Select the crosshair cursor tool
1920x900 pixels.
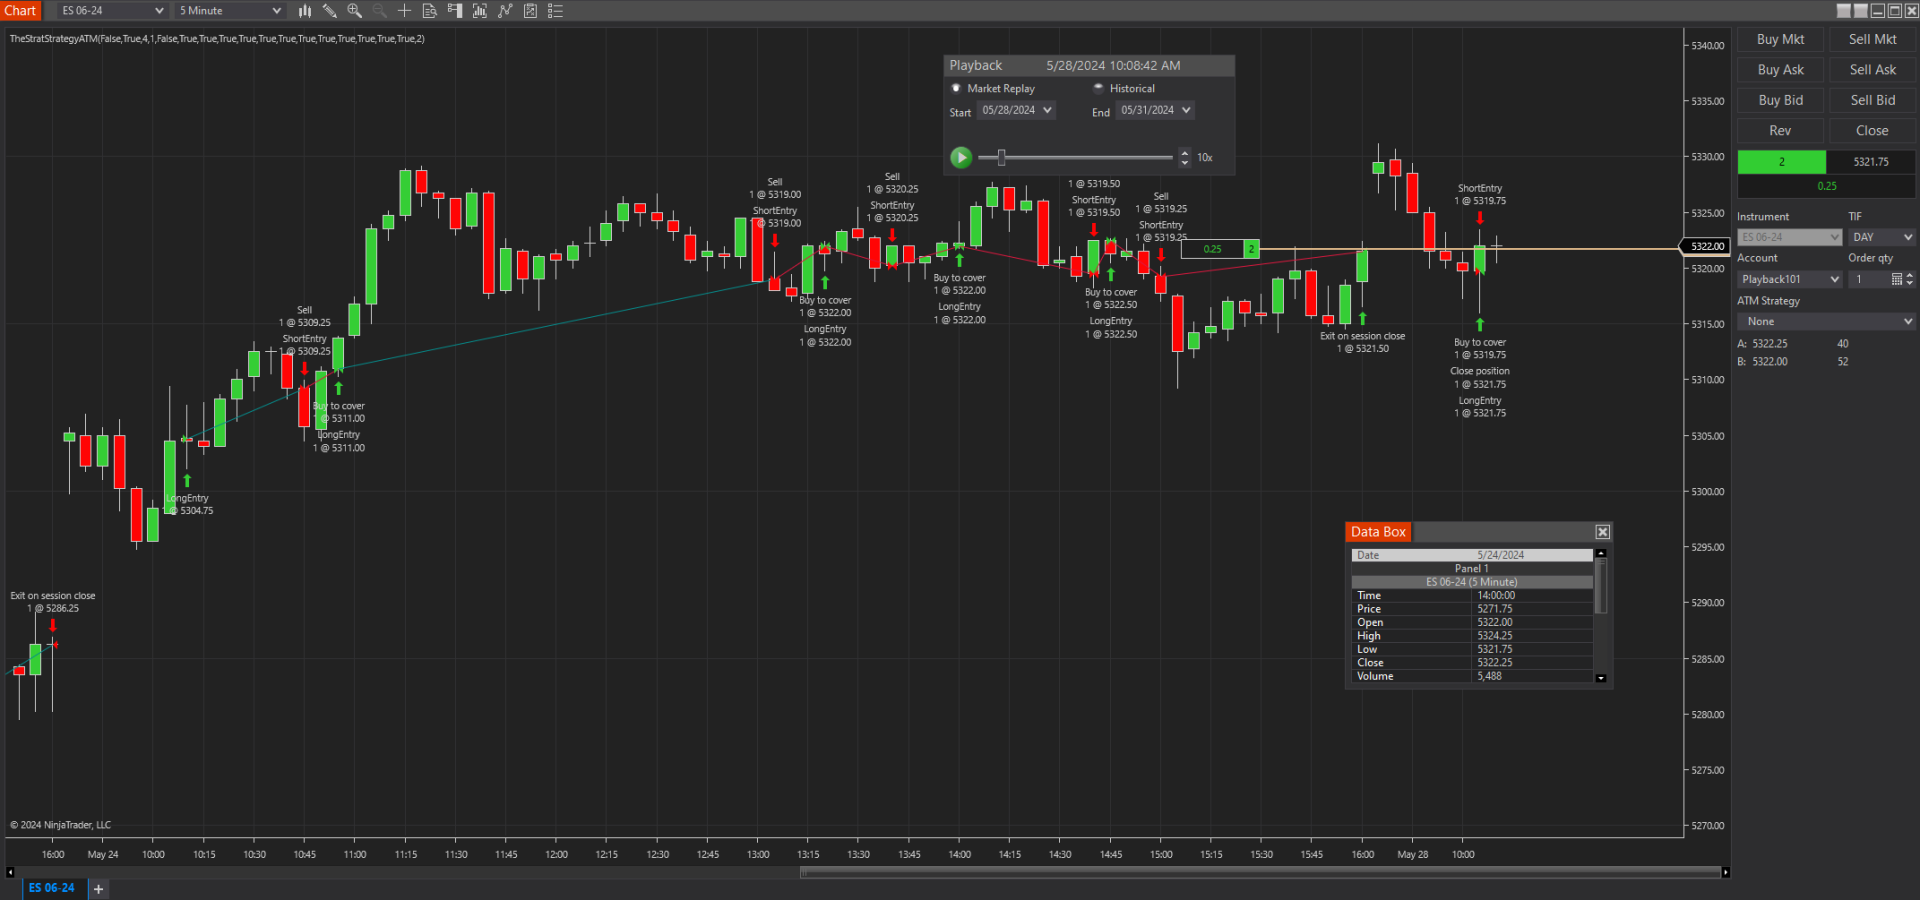405,11
